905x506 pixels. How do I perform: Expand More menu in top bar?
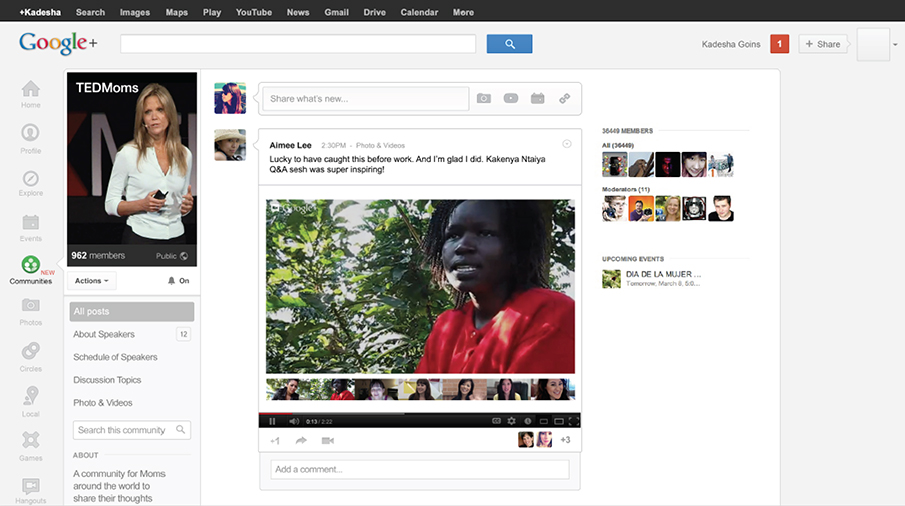[463, 12]
